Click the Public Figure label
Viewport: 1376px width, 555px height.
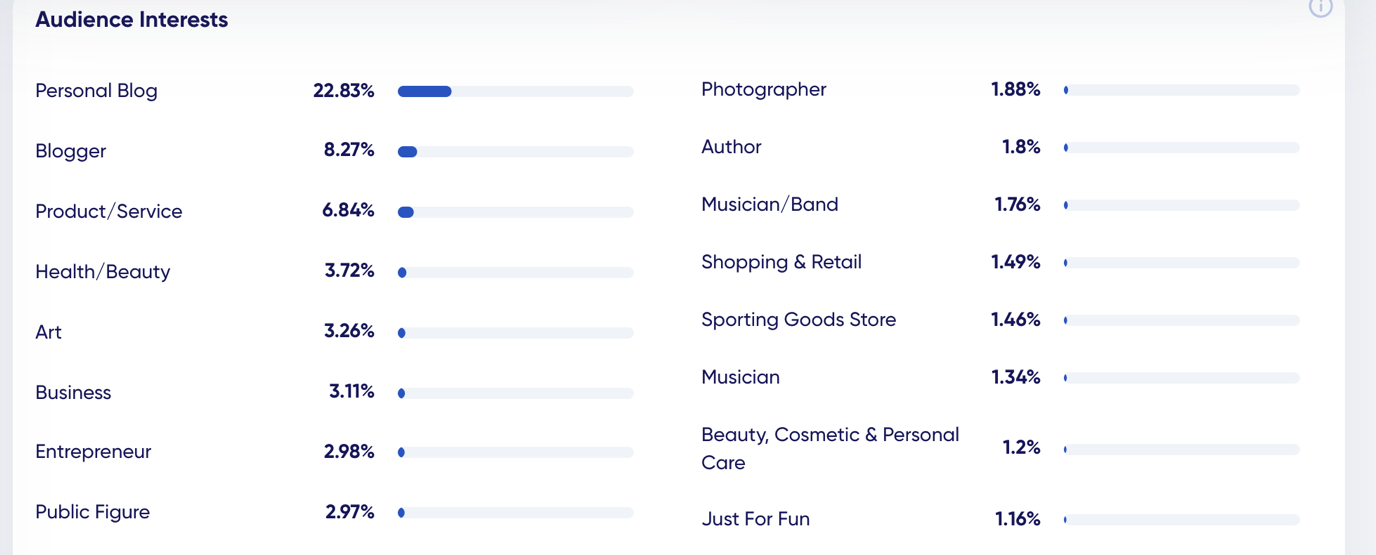[92, 512]
